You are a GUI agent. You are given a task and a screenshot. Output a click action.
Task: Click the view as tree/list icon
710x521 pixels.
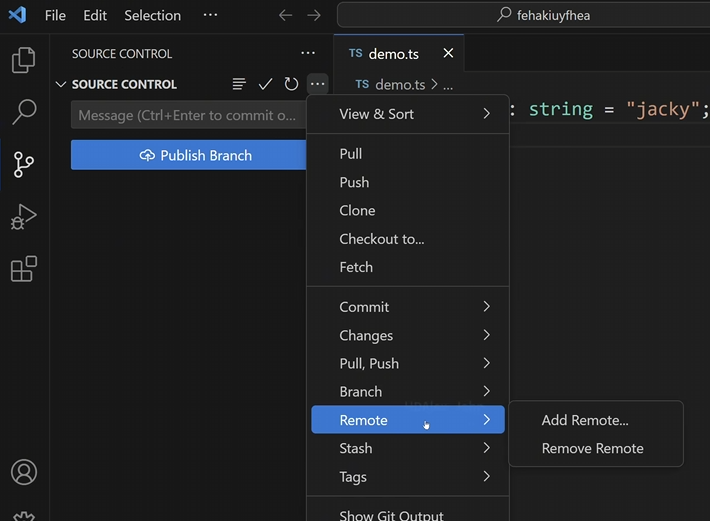tap(239, 85)
